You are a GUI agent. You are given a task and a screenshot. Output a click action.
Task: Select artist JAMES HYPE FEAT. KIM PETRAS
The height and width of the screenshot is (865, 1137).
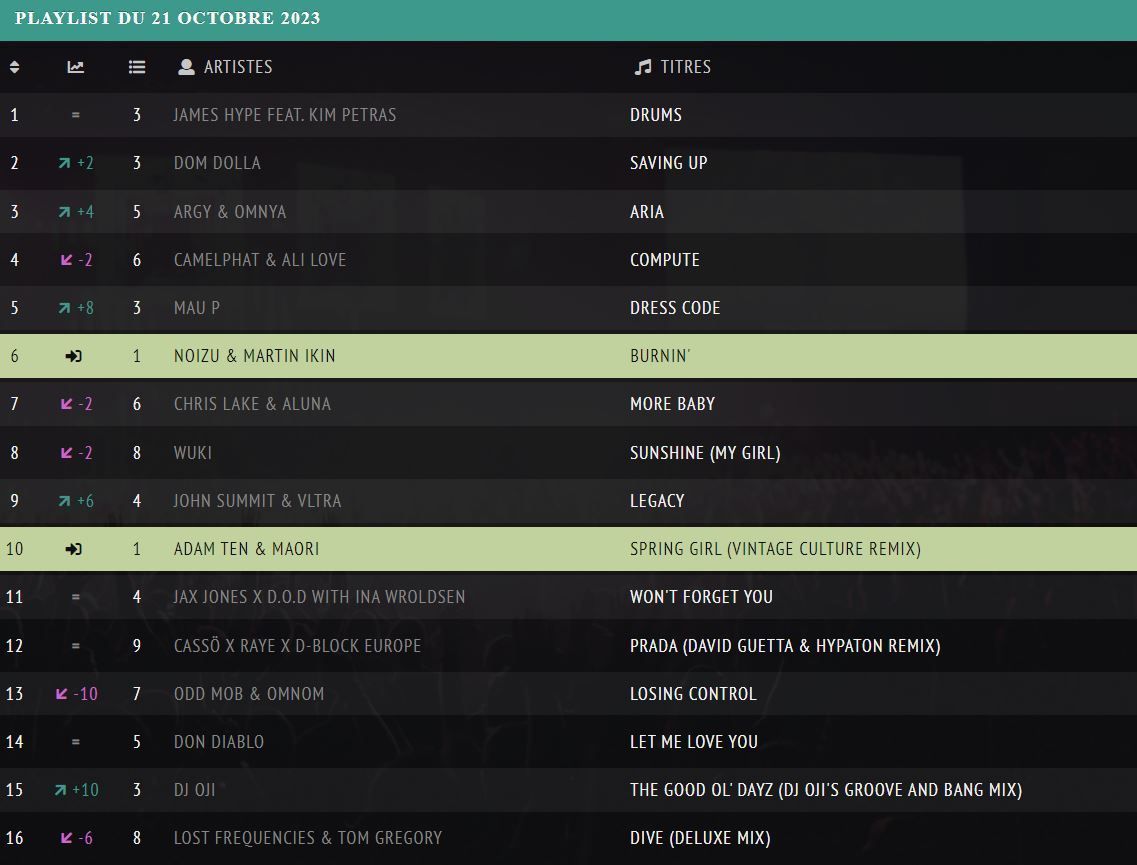285,115
